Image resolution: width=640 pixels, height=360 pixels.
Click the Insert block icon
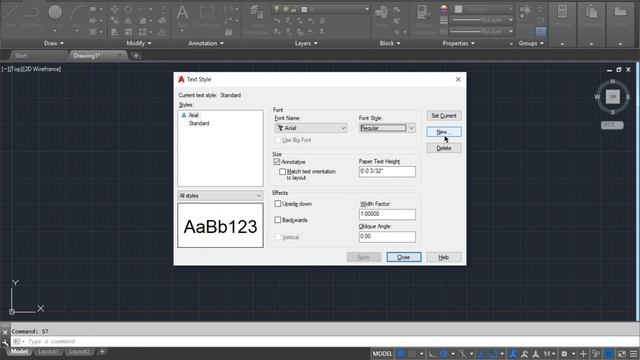tap(381, 16)
